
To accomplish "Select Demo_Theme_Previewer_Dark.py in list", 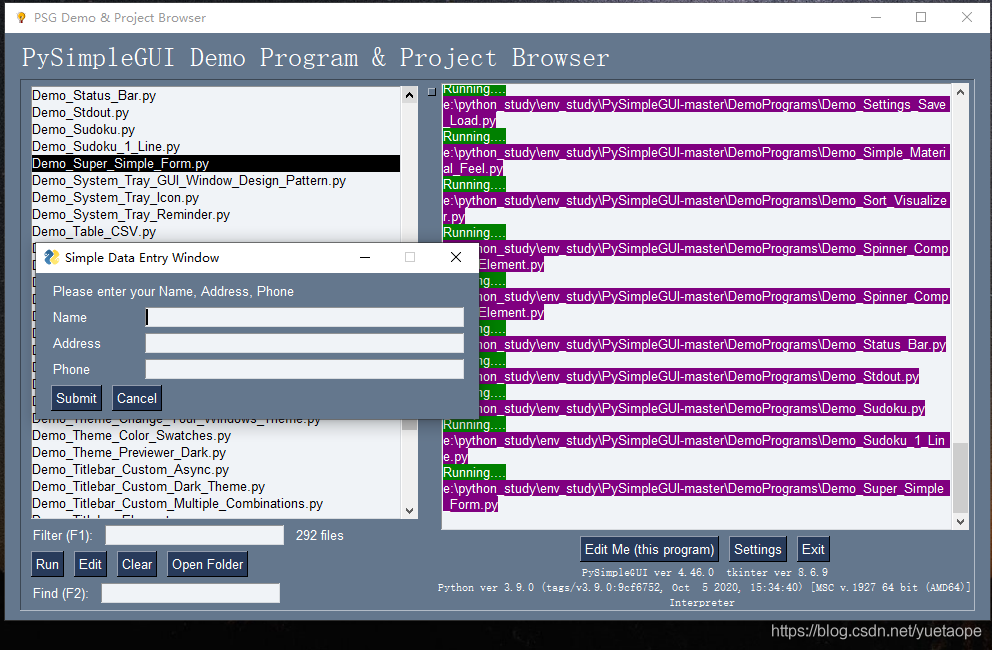I will tap(216, 453).
